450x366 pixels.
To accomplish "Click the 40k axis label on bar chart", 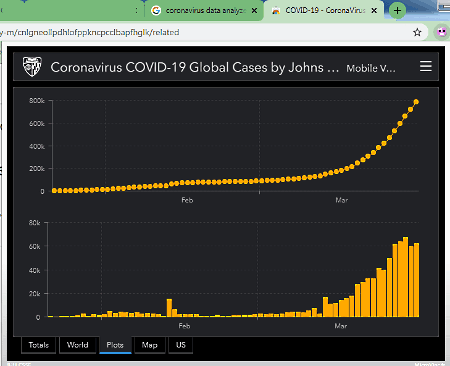I will pos(34,270).
